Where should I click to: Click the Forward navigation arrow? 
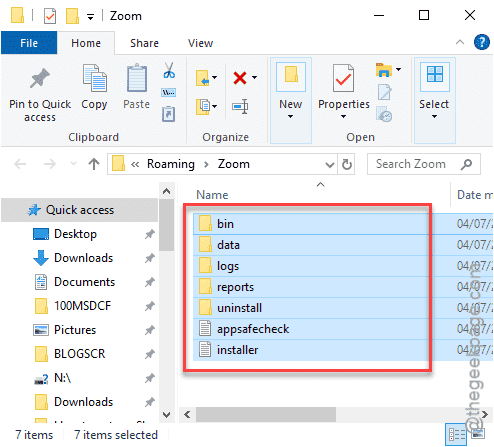tap(50, 164)
